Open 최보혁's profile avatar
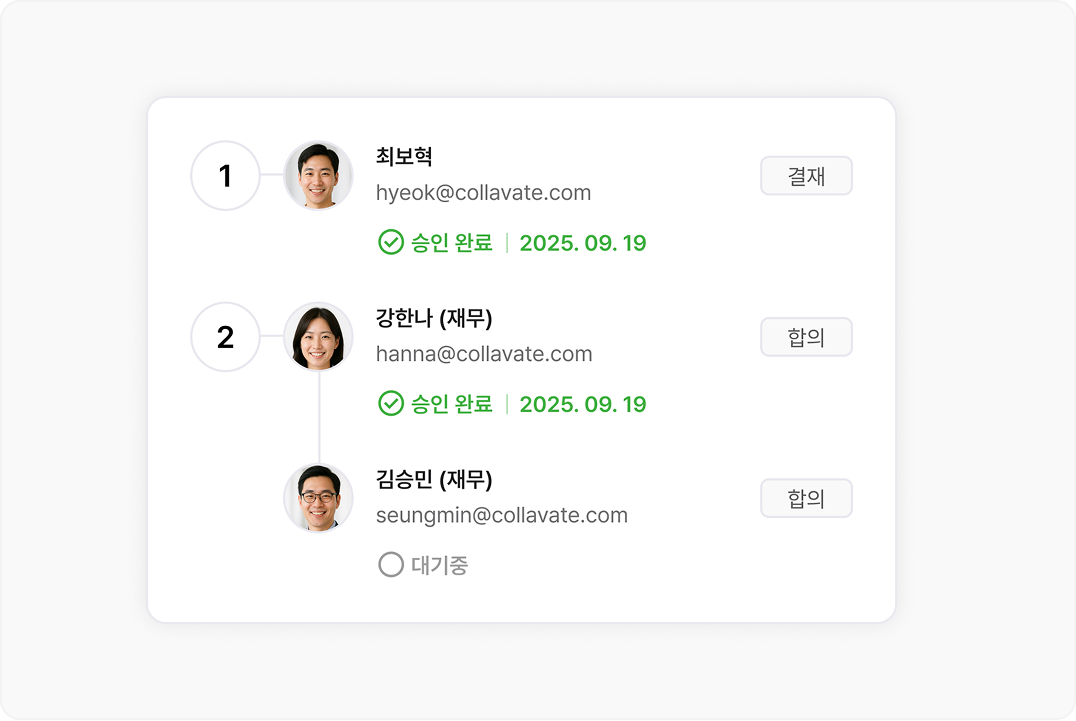The image size is (1076, 721). click(318, 176)
